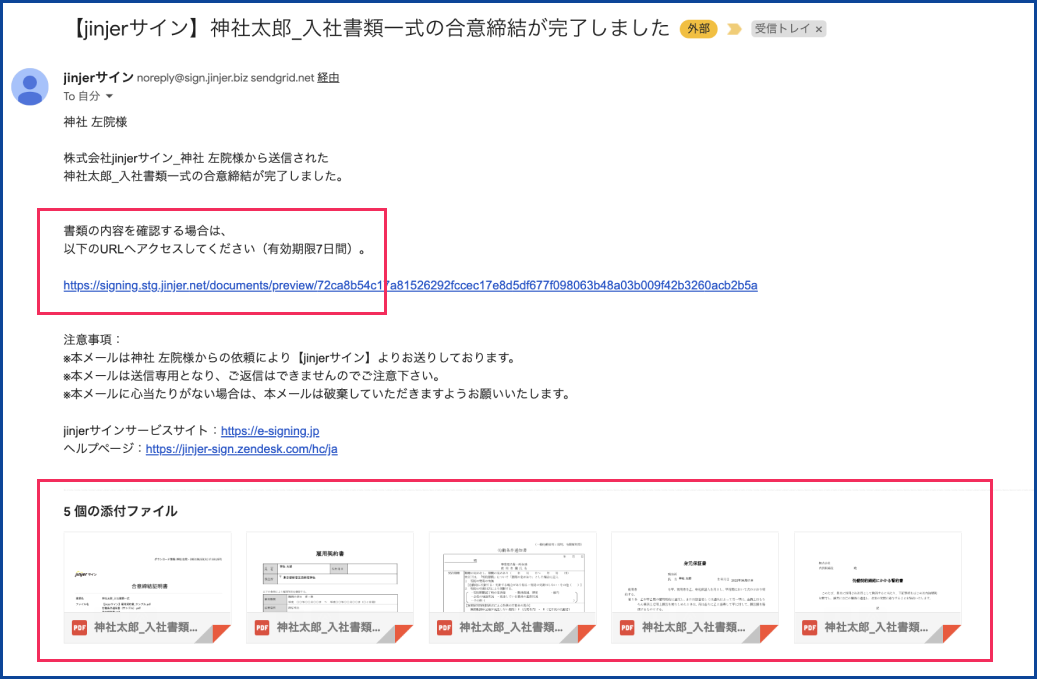The image size is (1037, 679).
Task: Expand recipient details arrow next to To 自分
Action: [109, 97]
